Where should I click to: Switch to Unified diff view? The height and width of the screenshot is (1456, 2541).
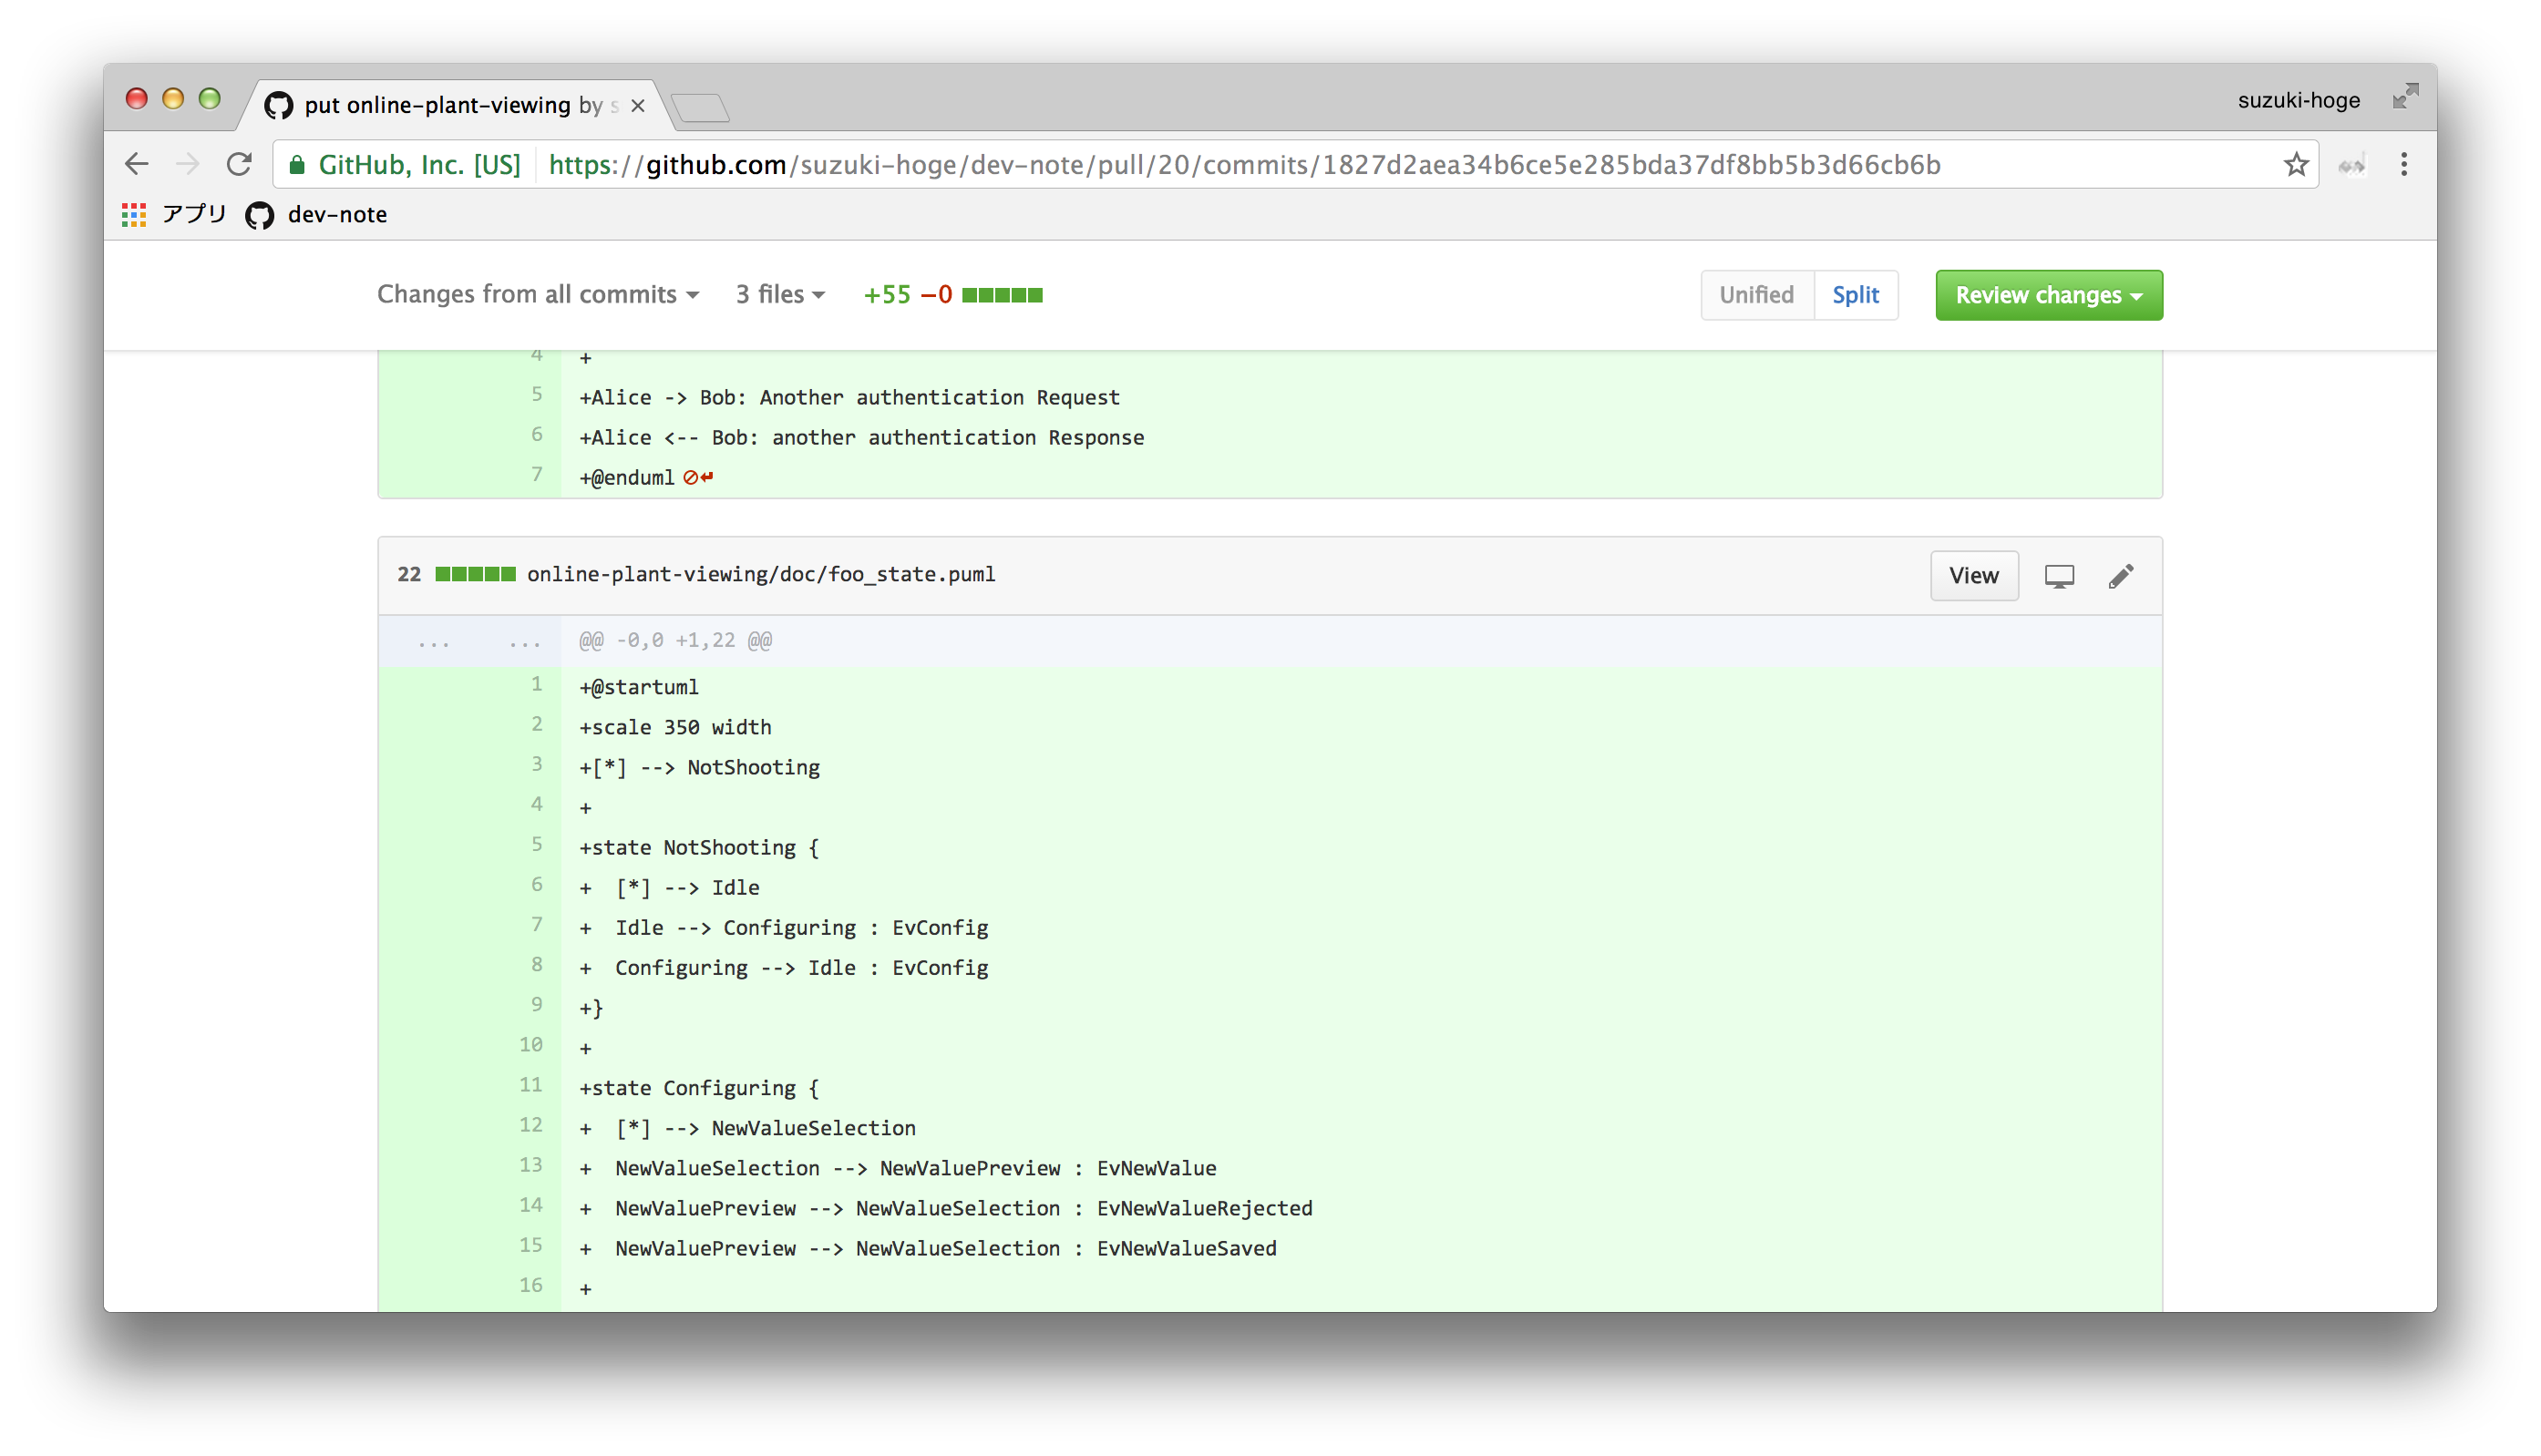[1756, 294]
